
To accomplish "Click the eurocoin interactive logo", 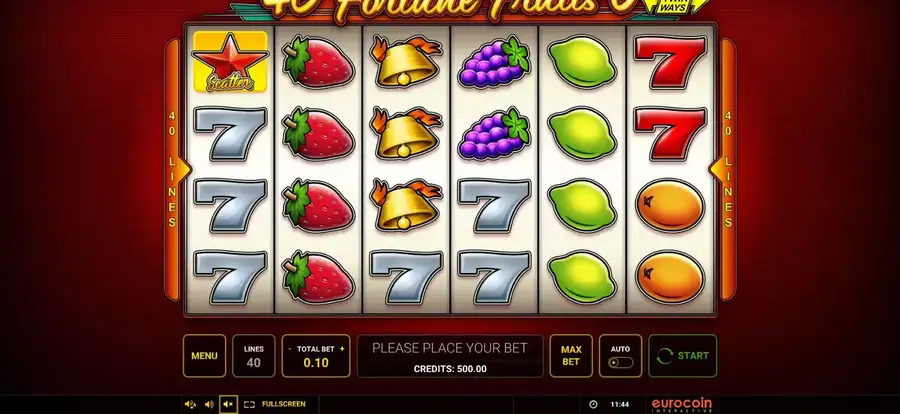I will (x=682, y=405).
